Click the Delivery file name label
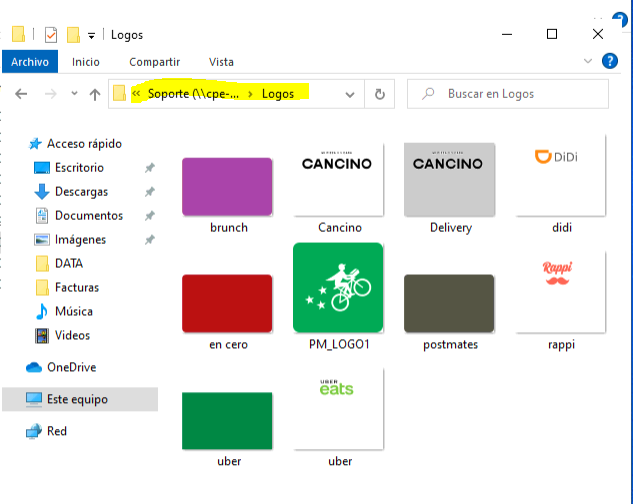633x504 pixels. click(x=451, y=227)
